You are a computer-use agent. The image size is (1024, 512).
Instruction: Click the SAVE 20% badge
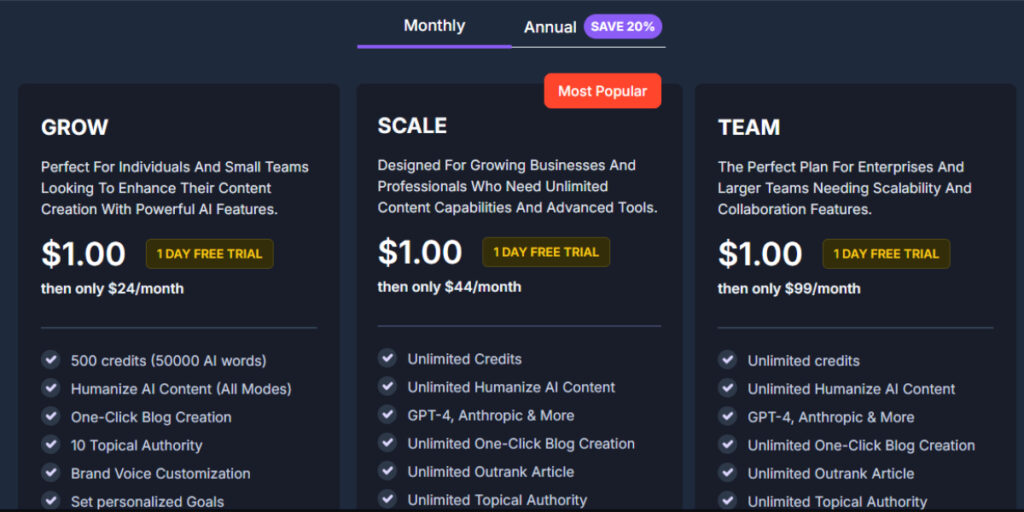click(x=622, y=27)
